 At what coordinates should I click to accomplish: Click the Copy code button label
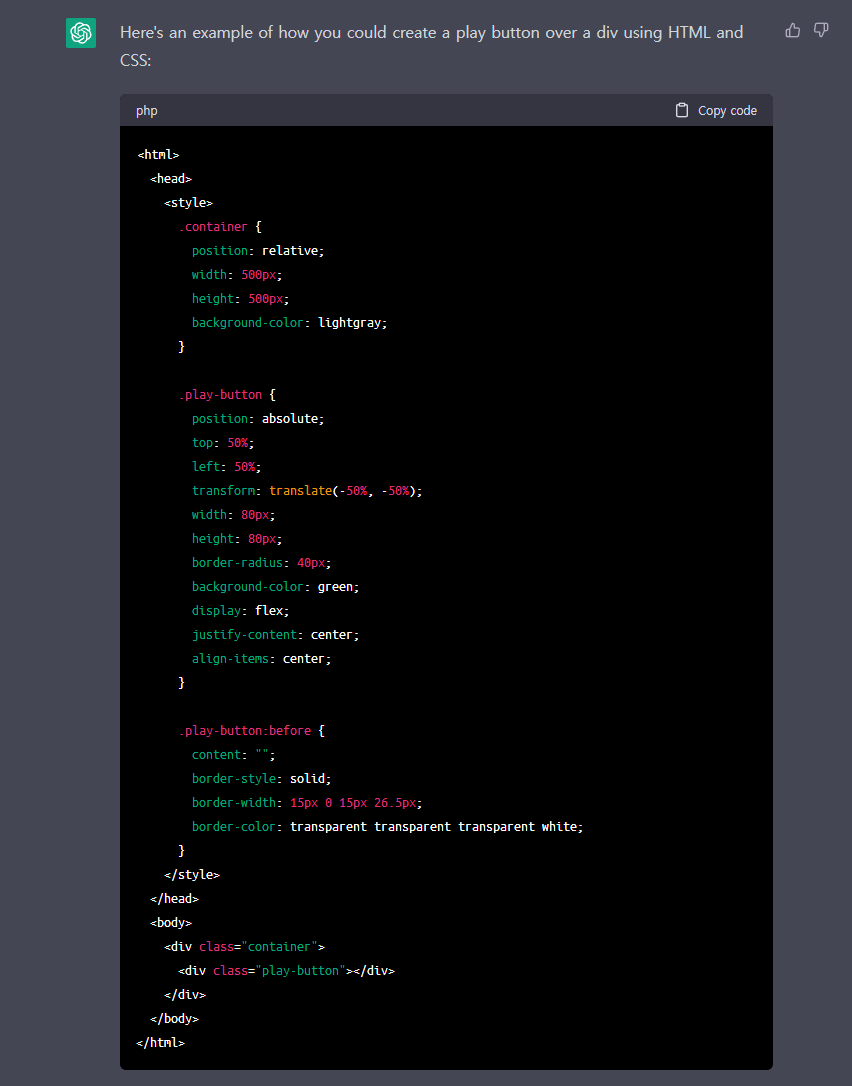click(727, 111)
